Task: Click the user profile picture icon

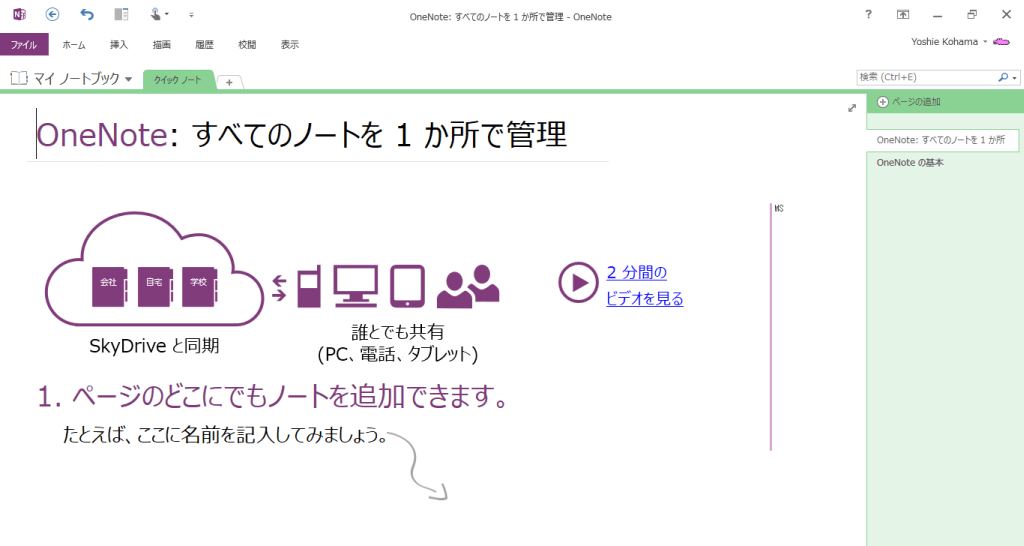Action: [x=1001, y=42]
